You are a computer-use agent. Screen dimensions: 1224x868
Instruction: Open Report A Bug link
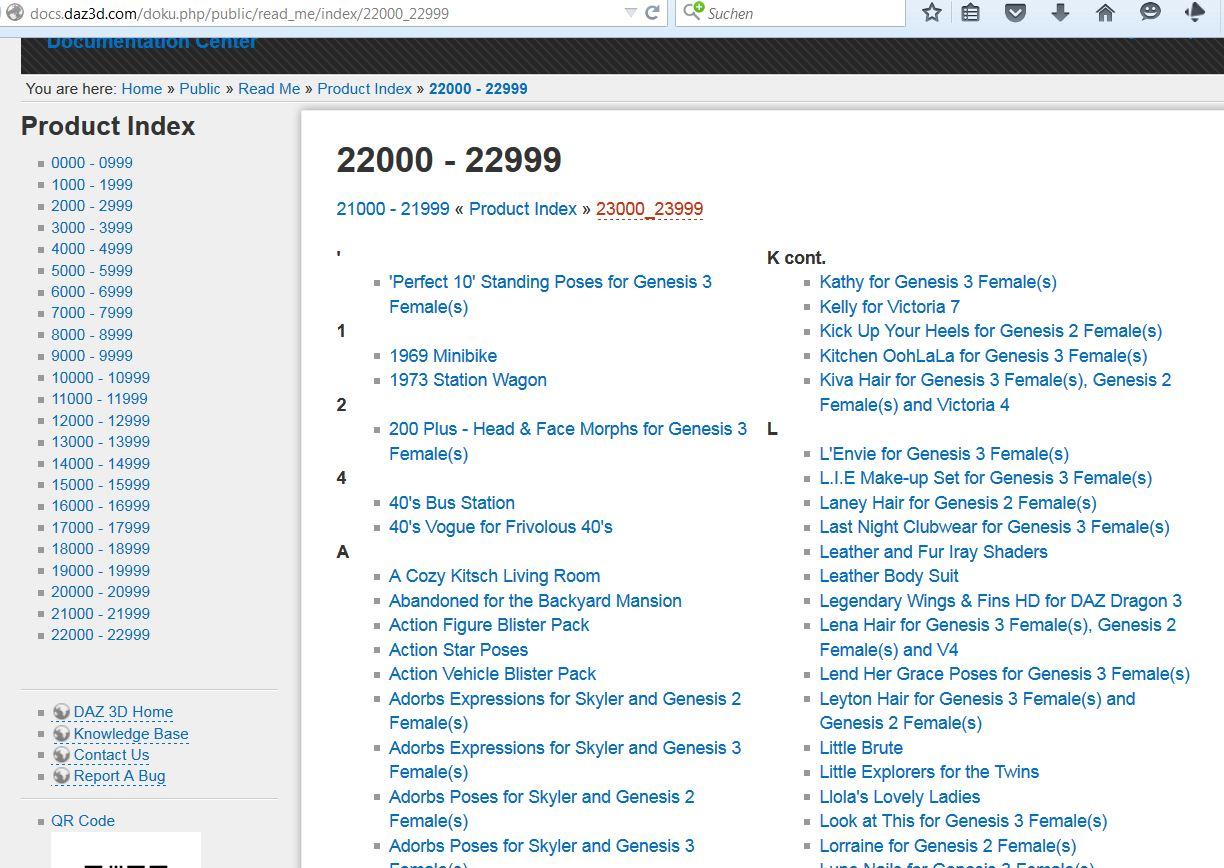point(119,776)
